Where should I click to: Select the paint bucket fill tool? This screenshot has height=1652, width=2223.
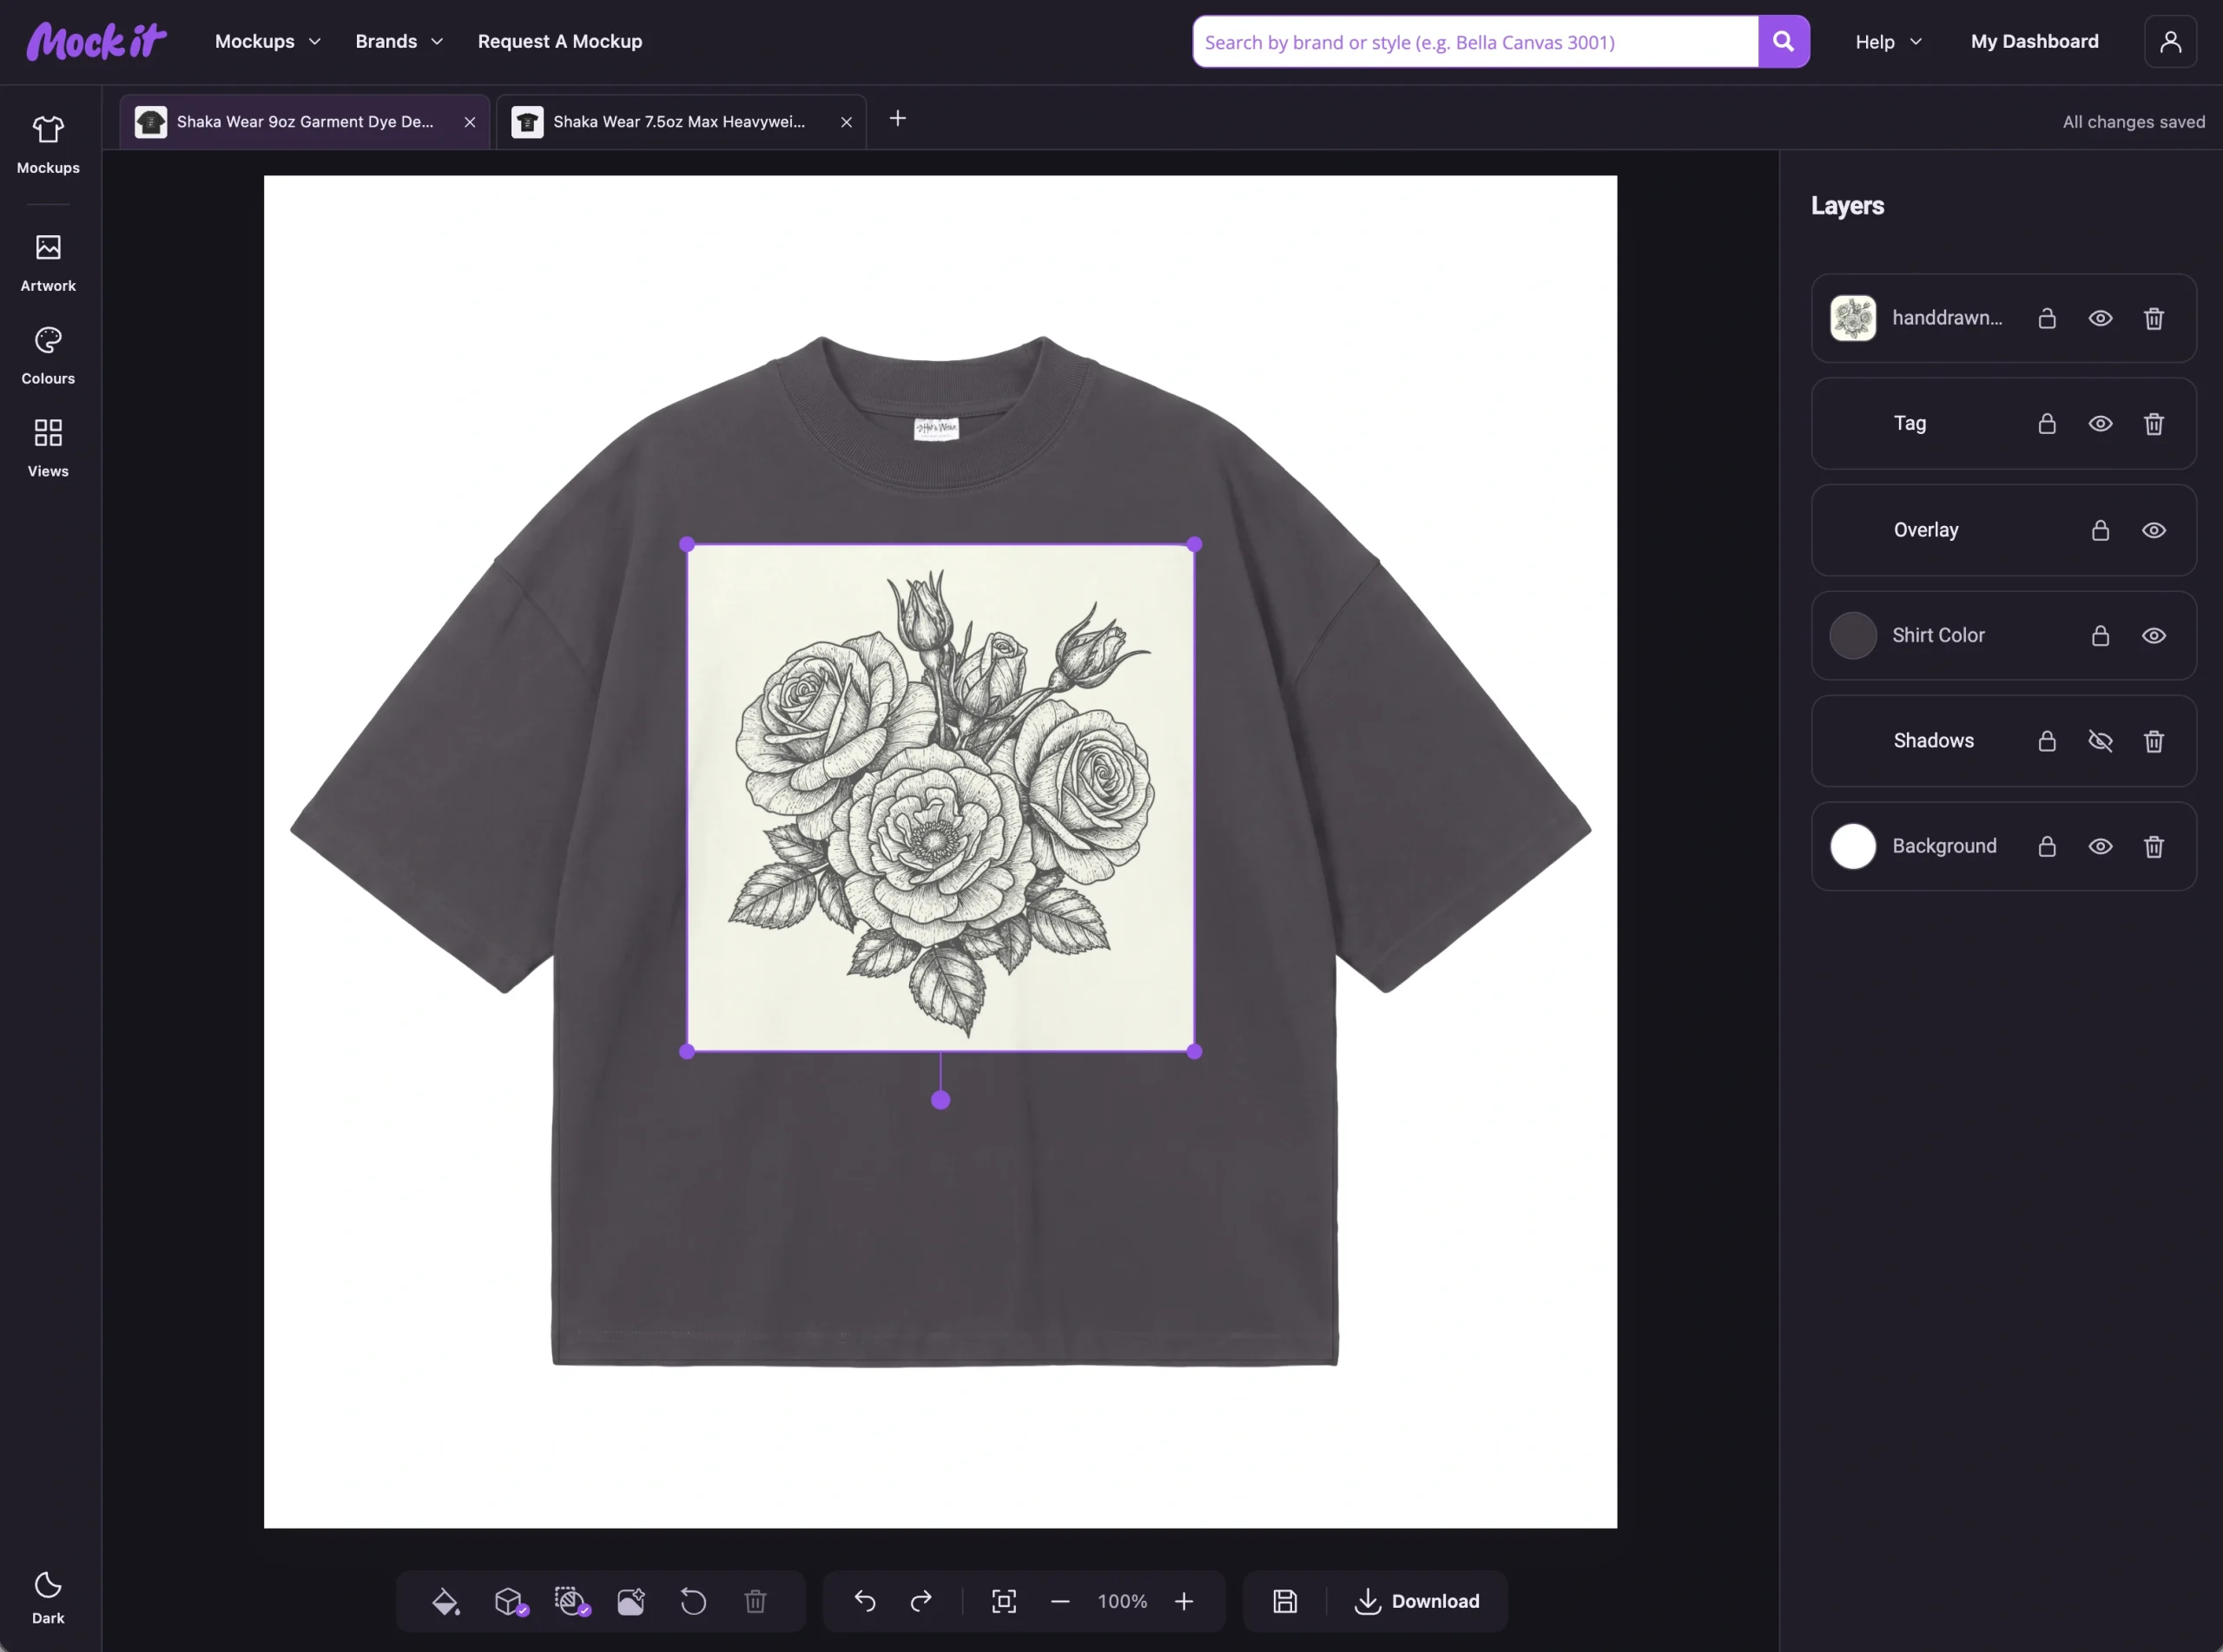445,1601
